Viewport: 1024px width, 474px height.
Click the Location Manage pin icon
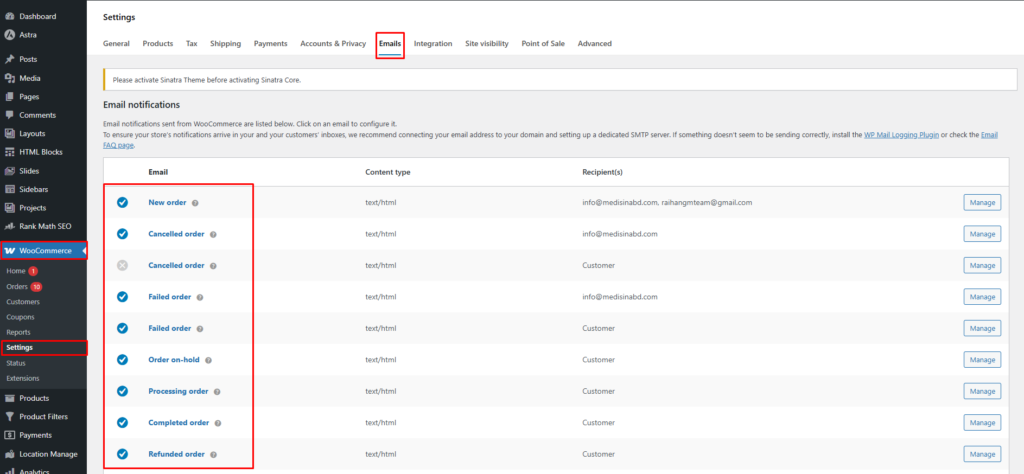9,454
